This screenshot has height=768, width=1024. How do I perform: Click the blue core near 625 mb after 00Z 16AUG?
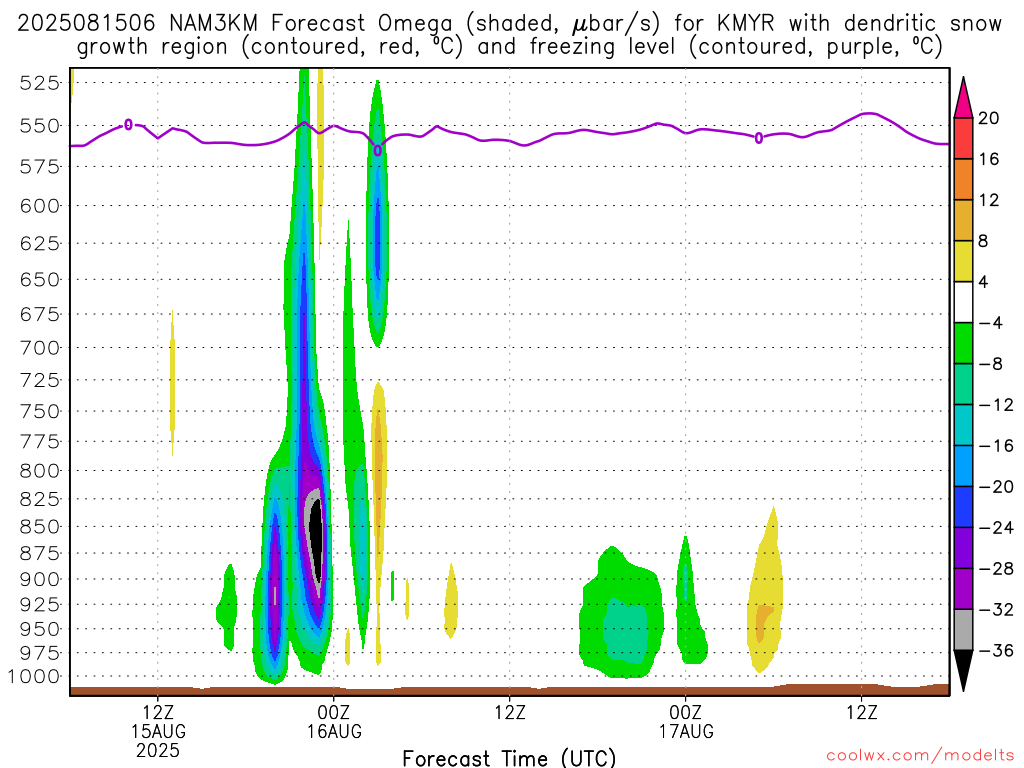coord(377,238)
